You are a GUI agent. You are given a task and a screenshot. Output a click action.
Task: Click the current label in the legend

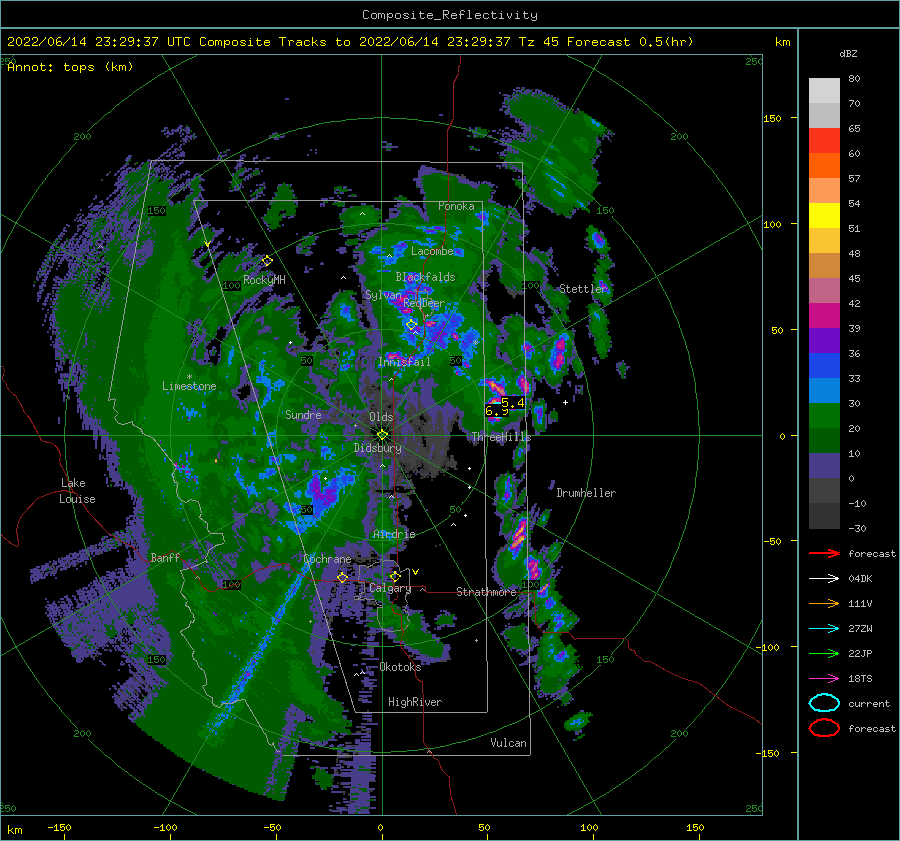click(868, 704)
